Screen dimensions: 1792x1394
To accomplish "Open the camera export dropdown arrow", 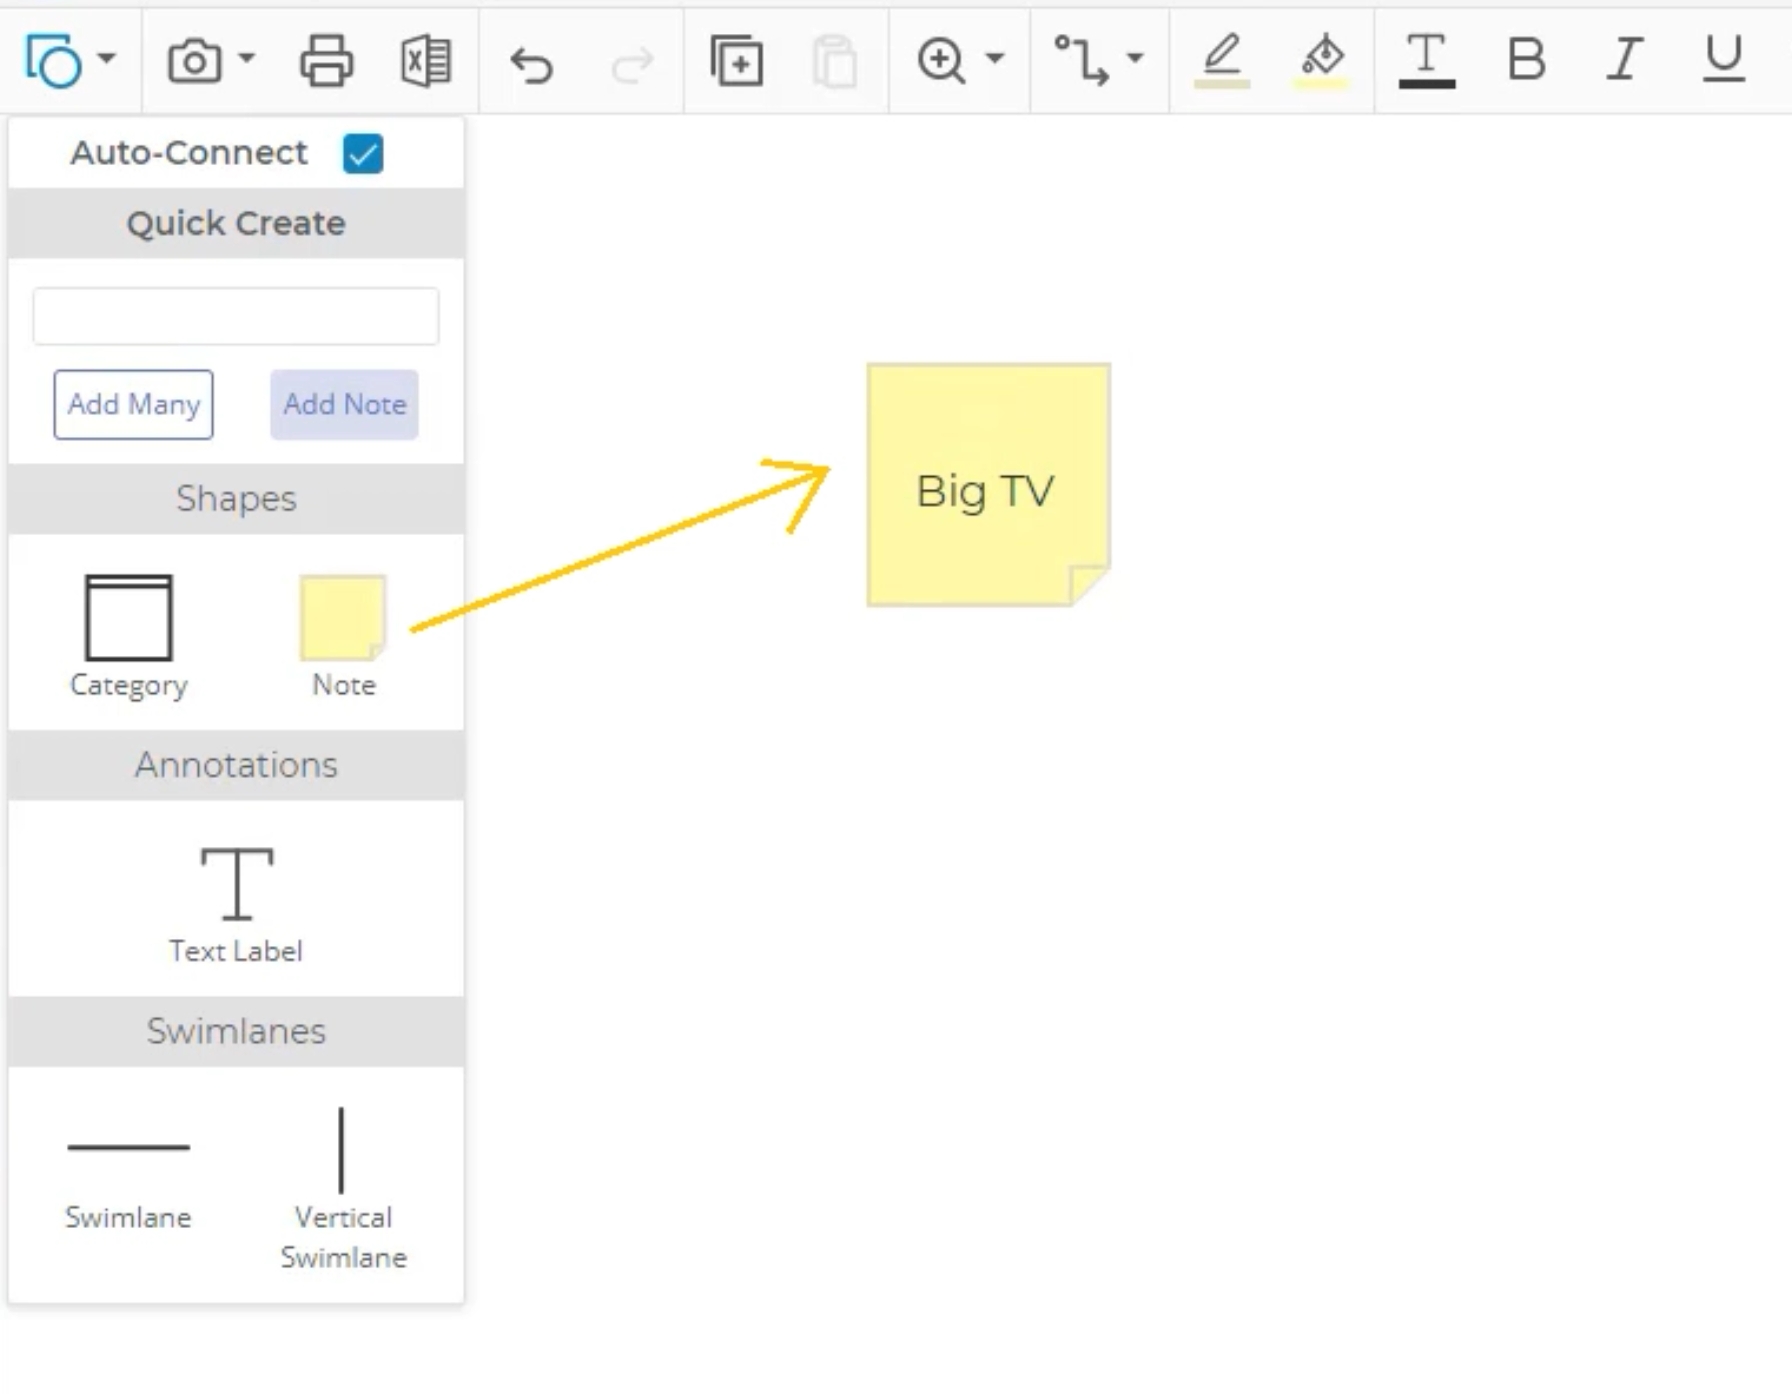I will tap(247, 58).
